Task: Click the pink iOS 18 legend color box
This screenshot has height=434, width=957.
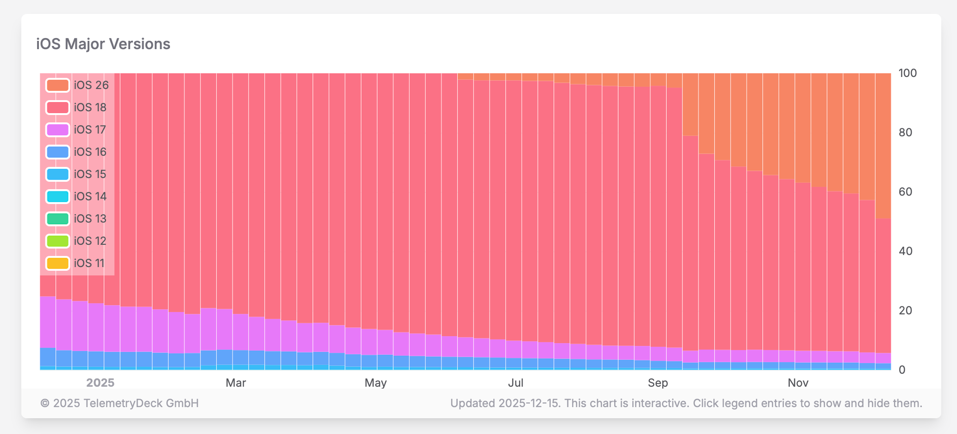Action: [x=57, y=108]
